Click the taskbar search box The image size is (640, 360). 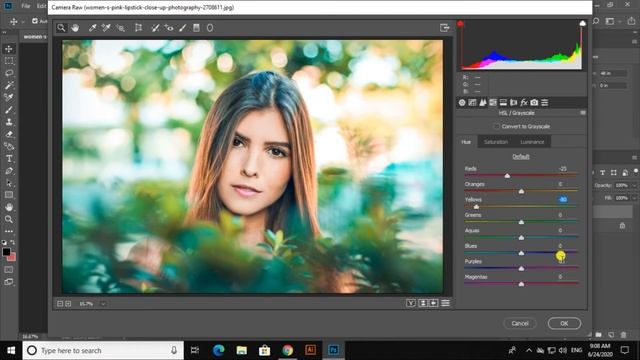pyautogui.click(x=103, y=350)
